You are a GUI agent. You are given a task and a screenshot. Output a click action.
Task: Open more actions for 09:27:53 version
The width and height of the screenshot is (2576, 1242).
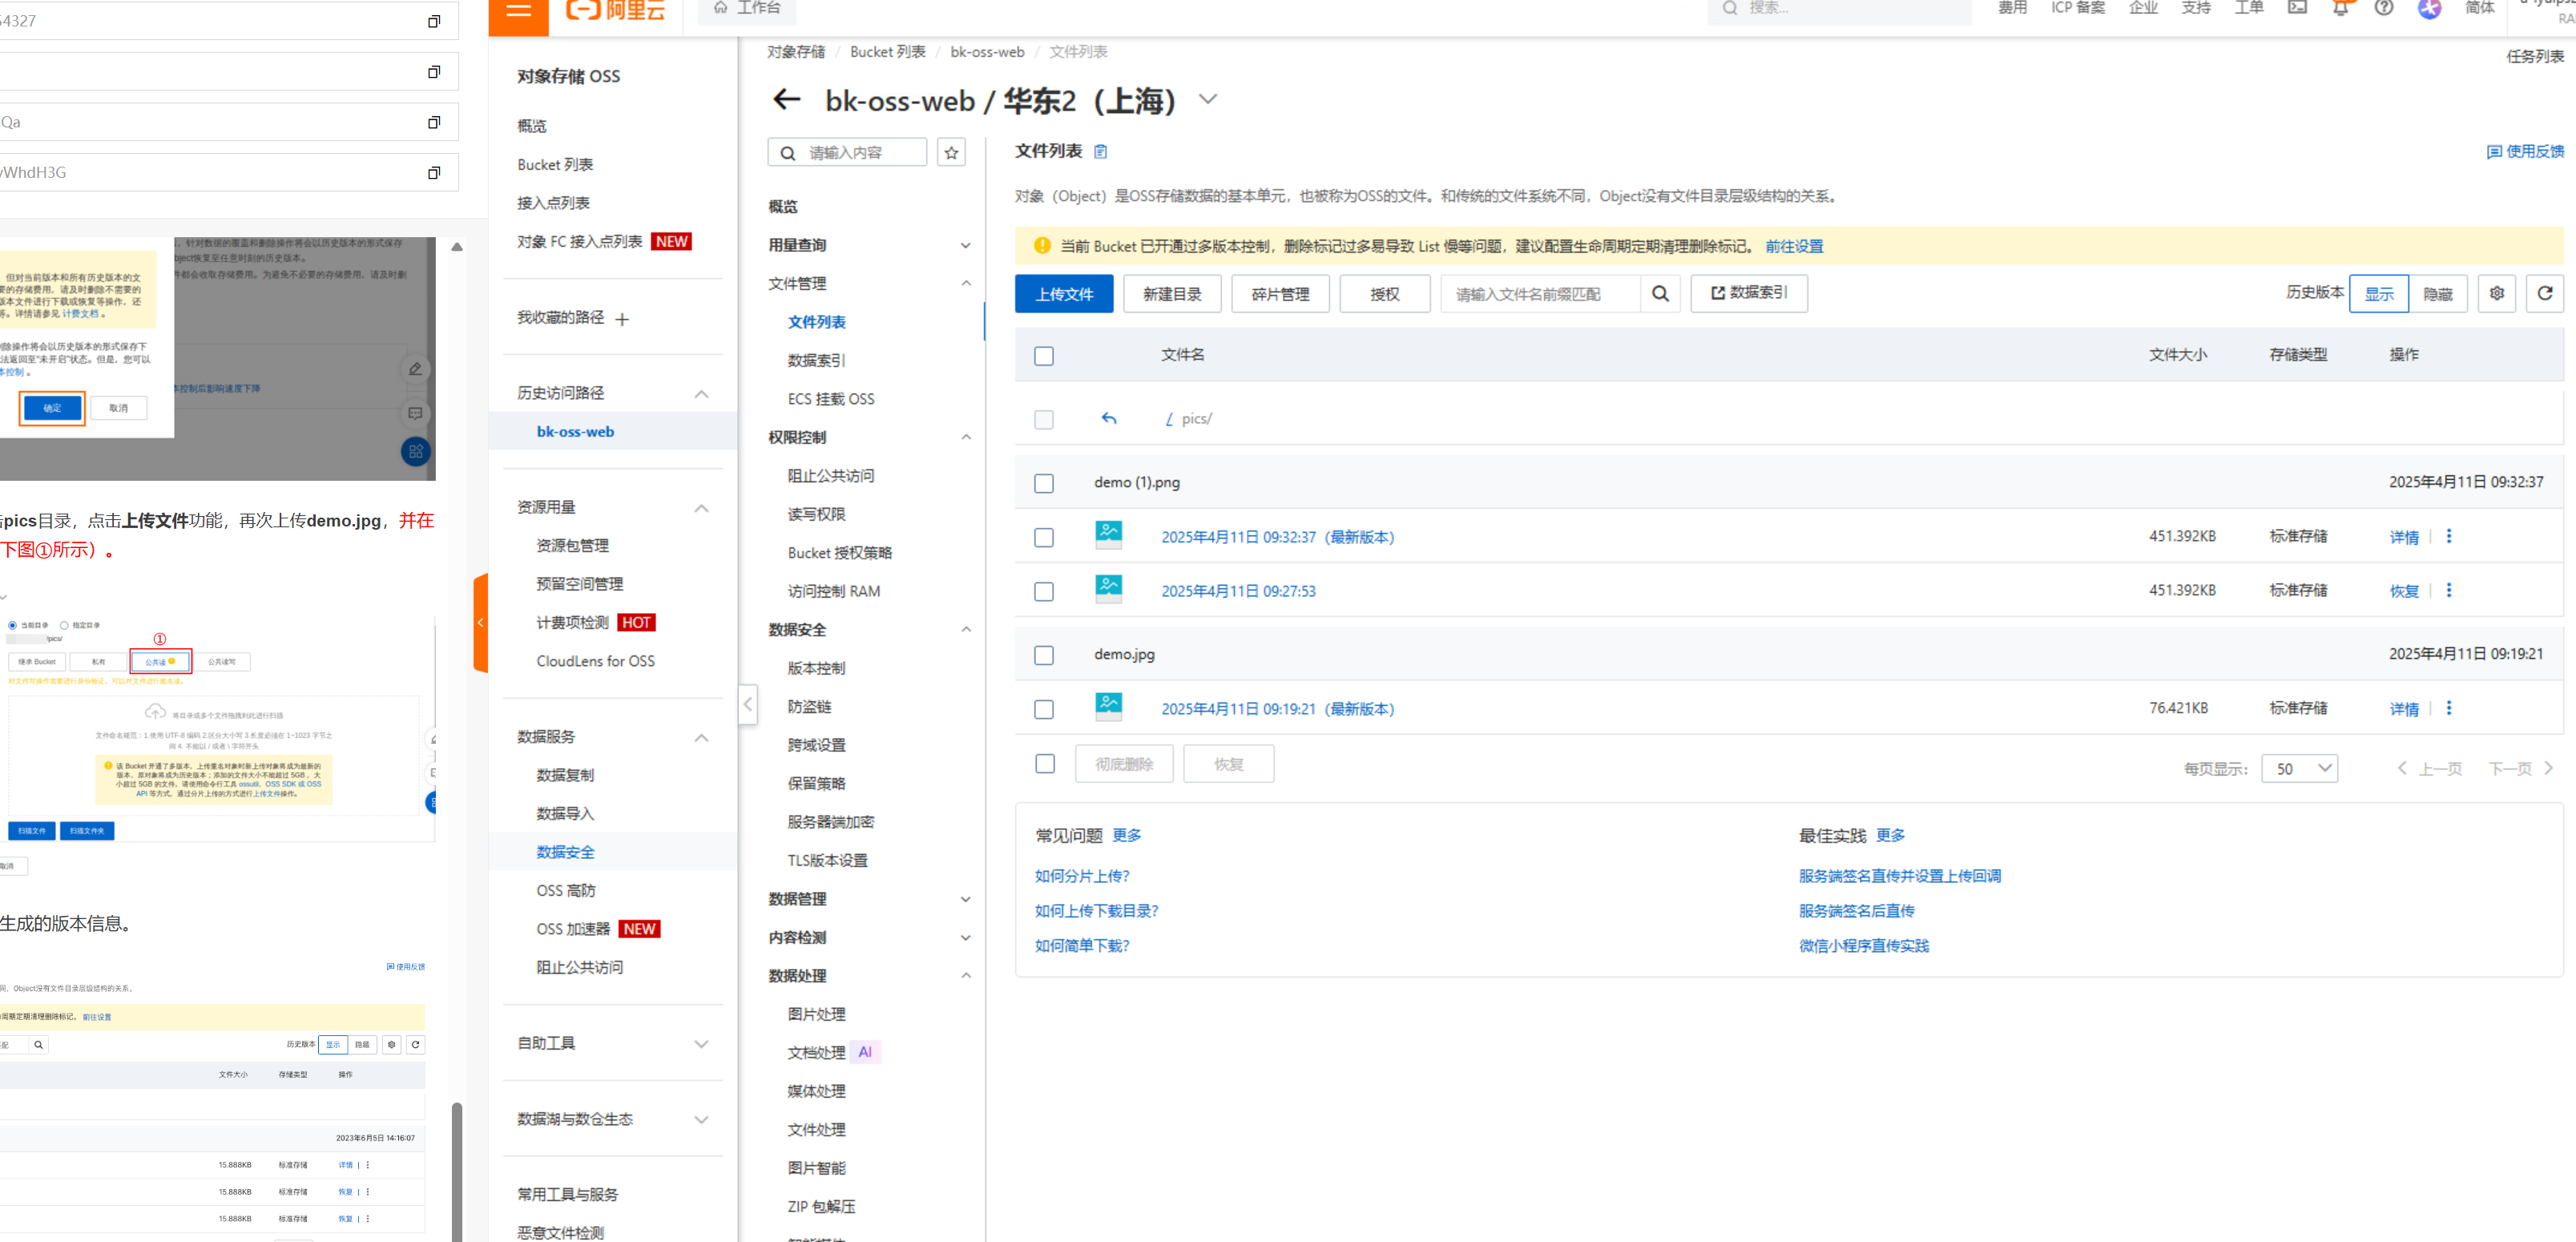pyautogui.click(x=2449, y=591)
